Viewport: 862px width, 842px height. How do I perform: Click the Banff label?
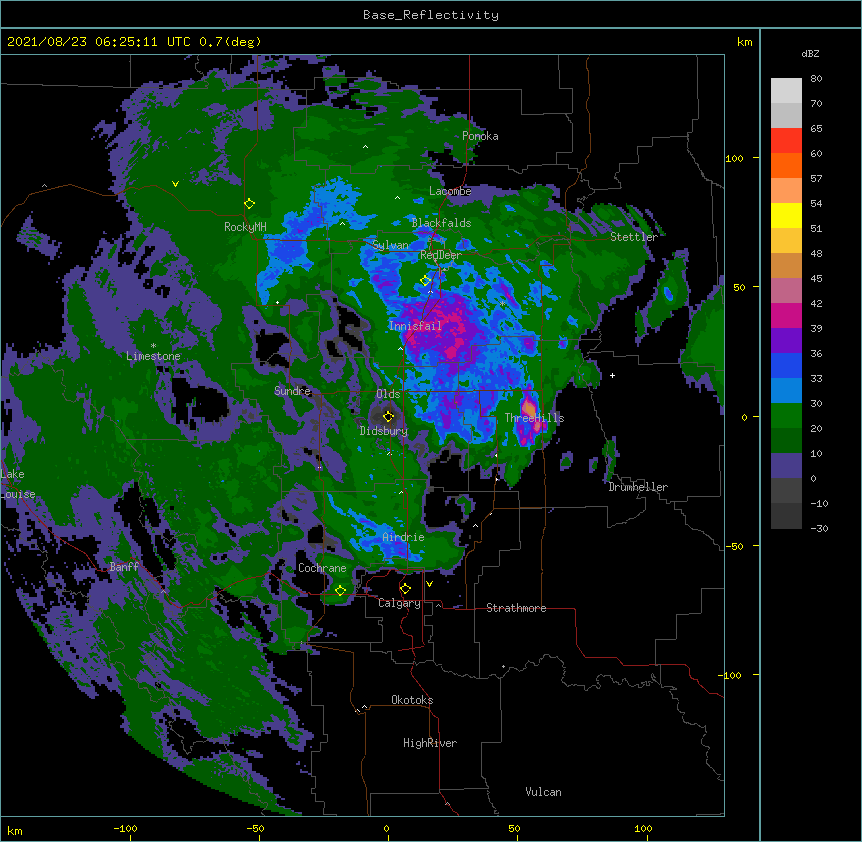tap(124, 567)
